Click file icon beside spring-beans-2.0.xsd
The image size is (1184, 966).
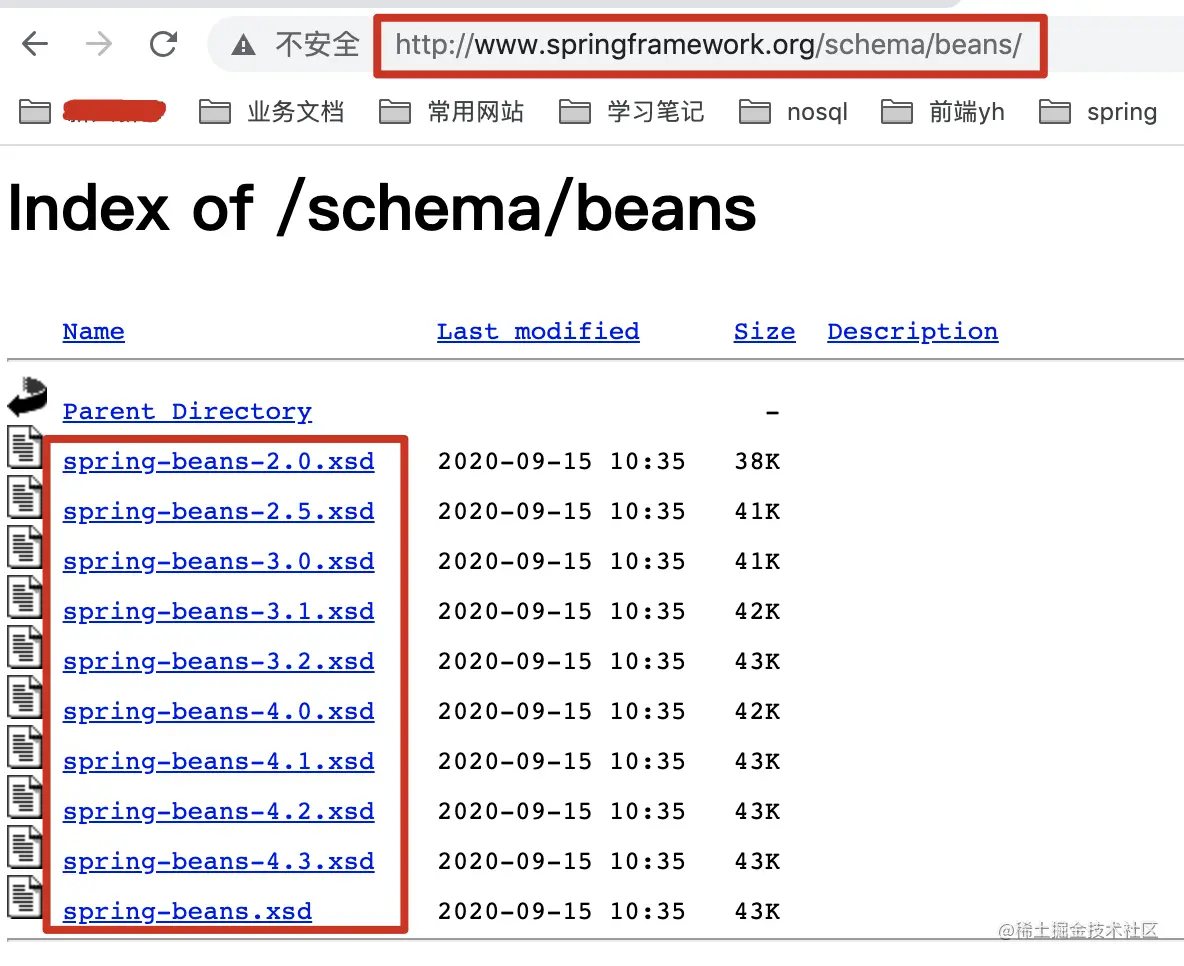[x=25, y=446]
